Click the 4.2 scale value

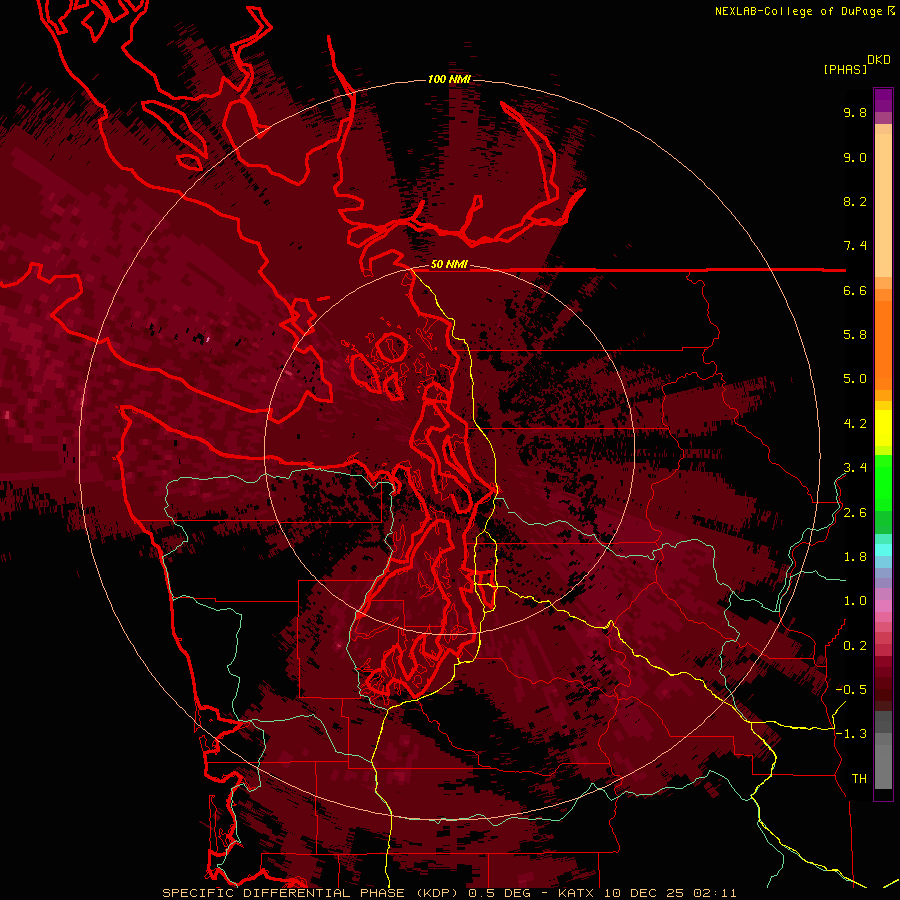855,424
